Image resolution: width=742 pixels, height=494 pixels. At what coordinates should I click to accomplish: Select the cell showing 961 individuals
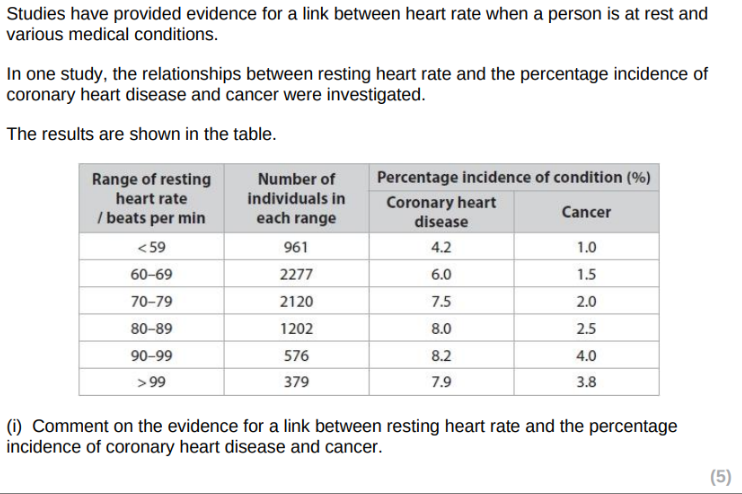tap(296, 248)
